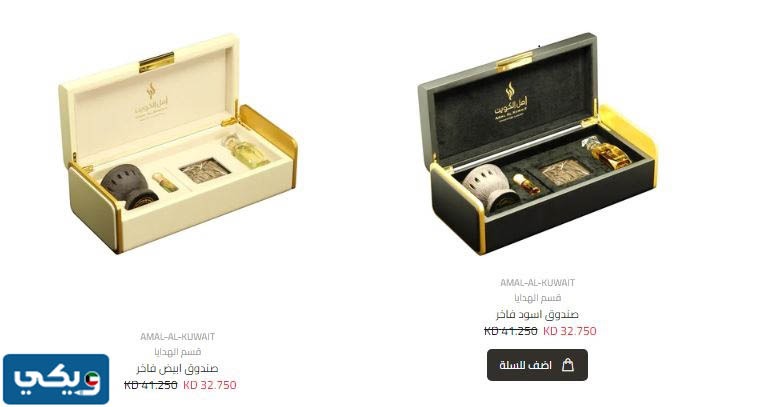
Task: Click sale price KD 32.750 under white box
Action: (209, 385)
